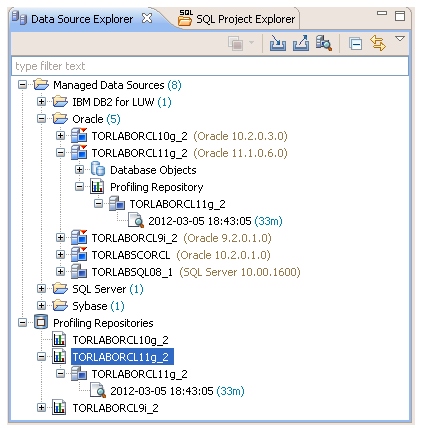Collapse the highlighted TORLABORCL11g_2 repository
422x428 pixels.
pos(41,357)
